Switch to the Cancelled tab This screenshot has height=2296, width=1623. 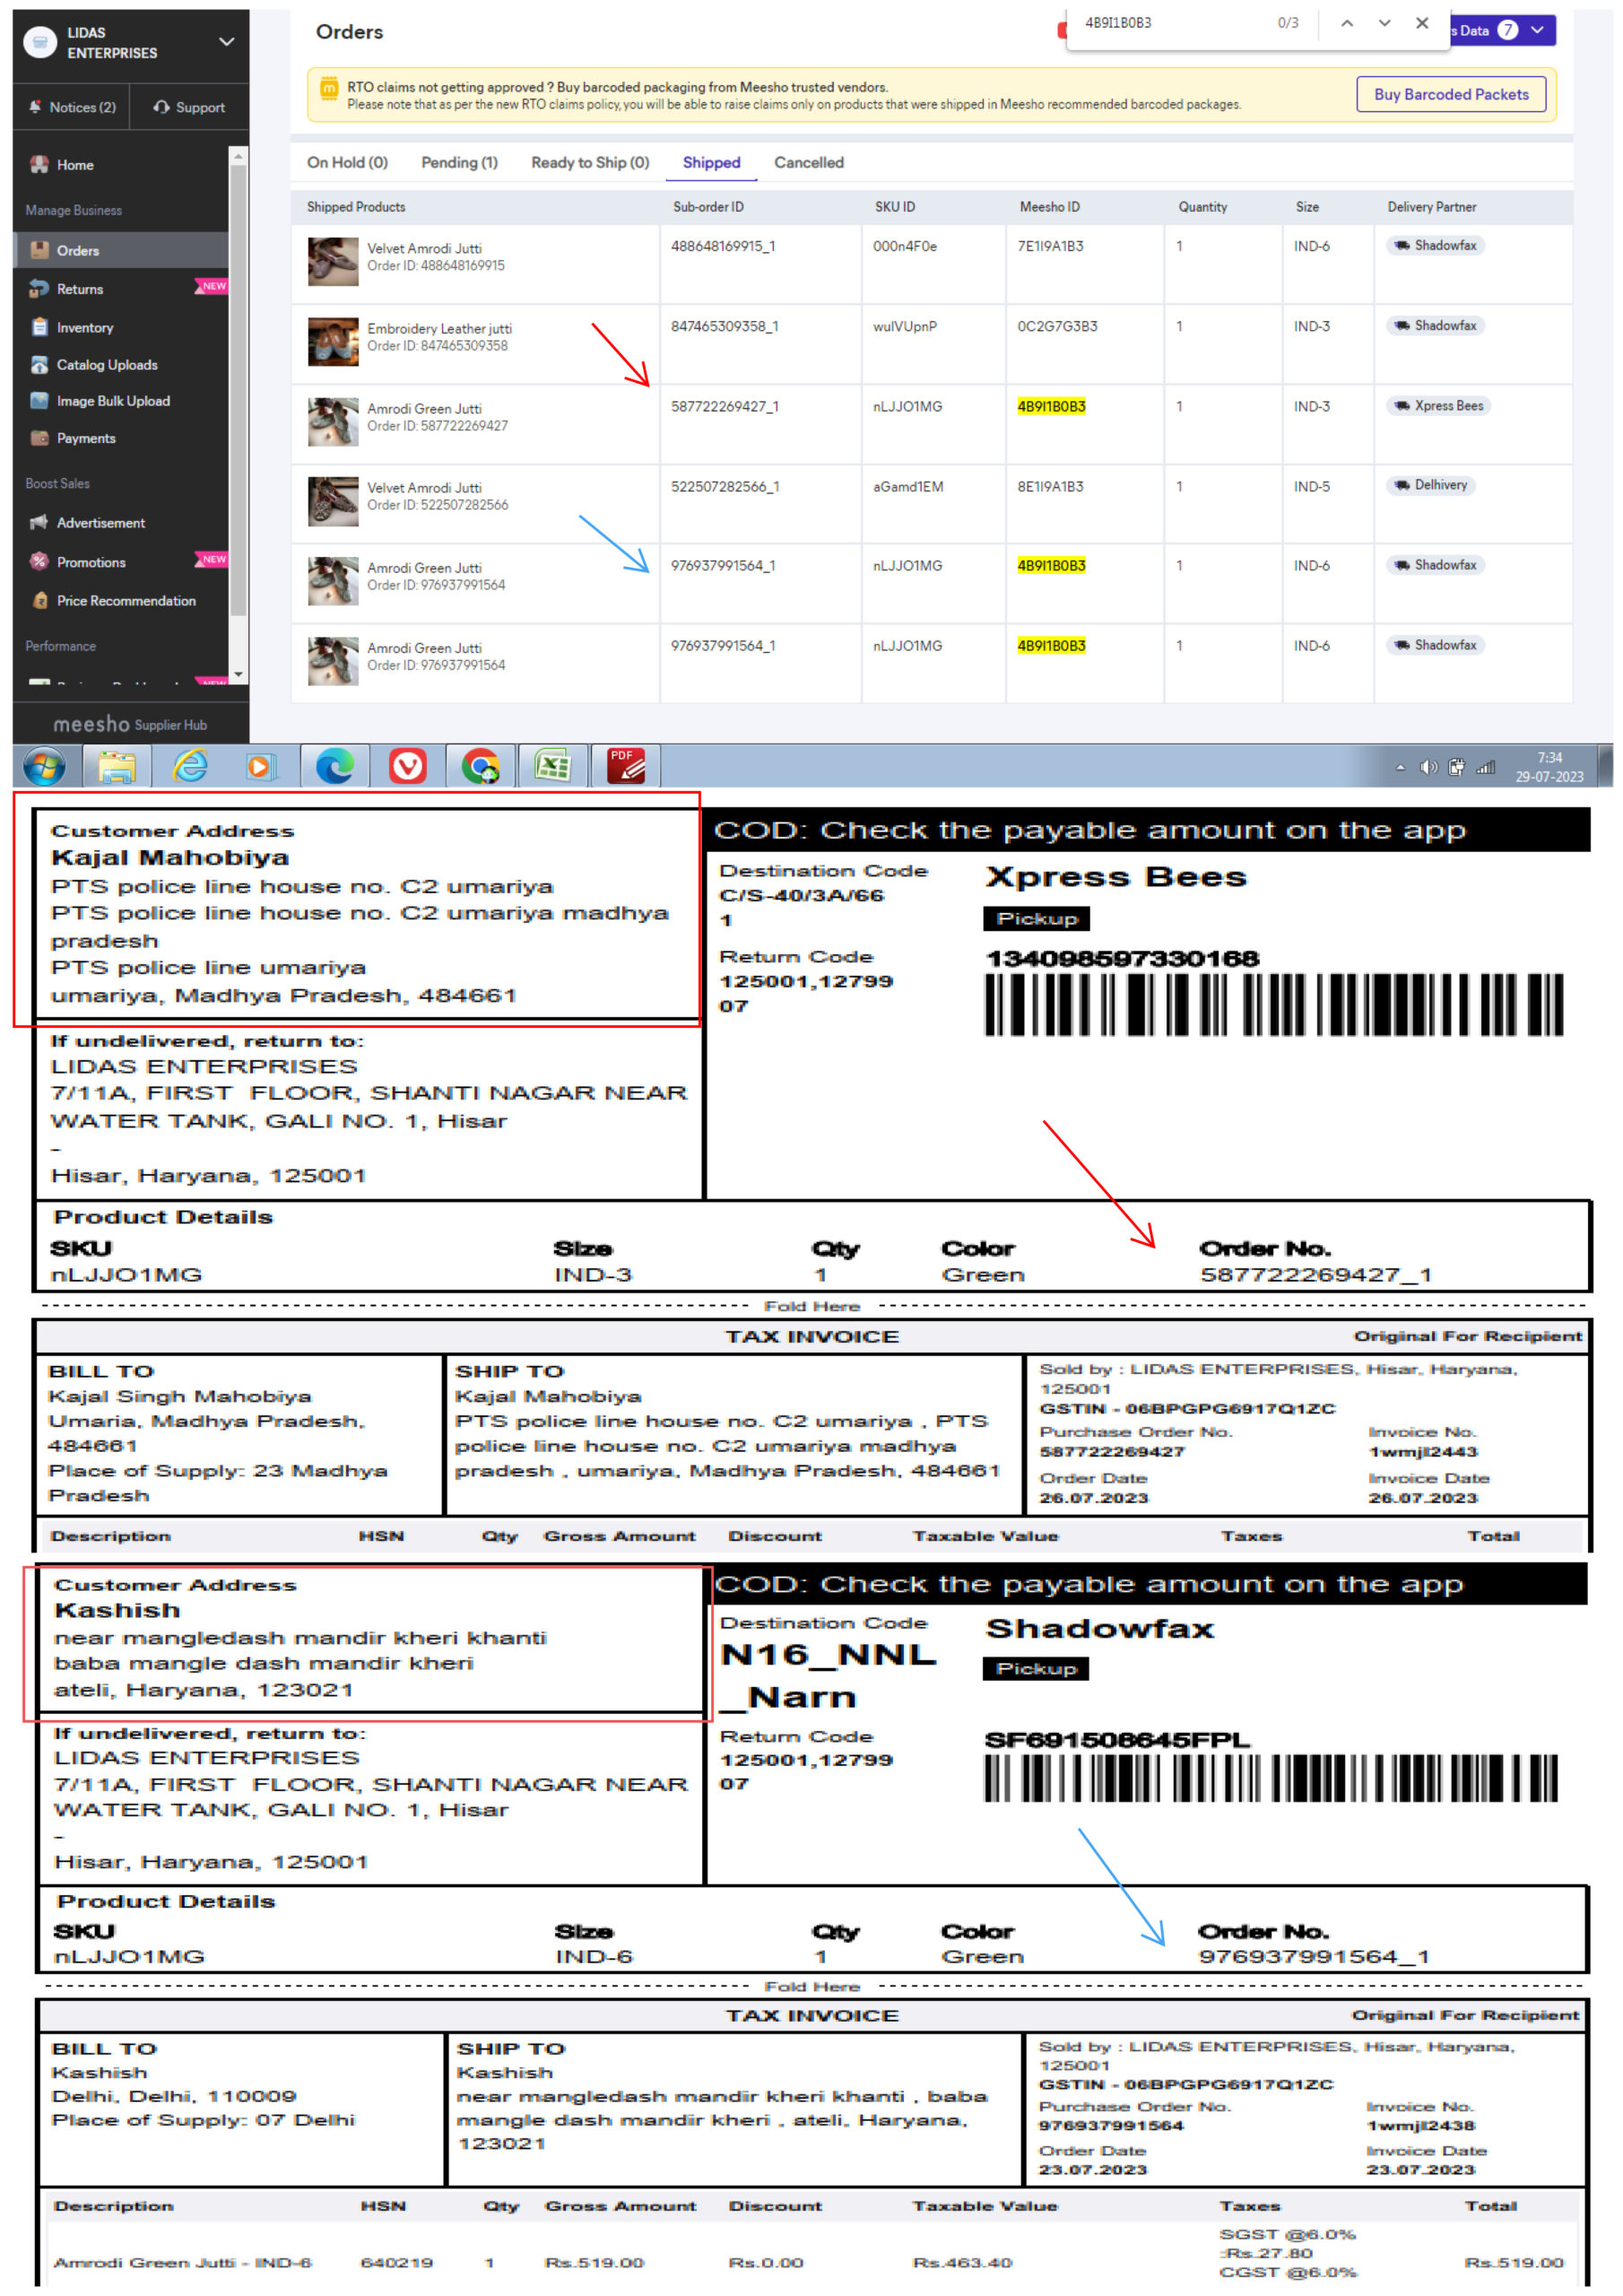pos(808,162)
